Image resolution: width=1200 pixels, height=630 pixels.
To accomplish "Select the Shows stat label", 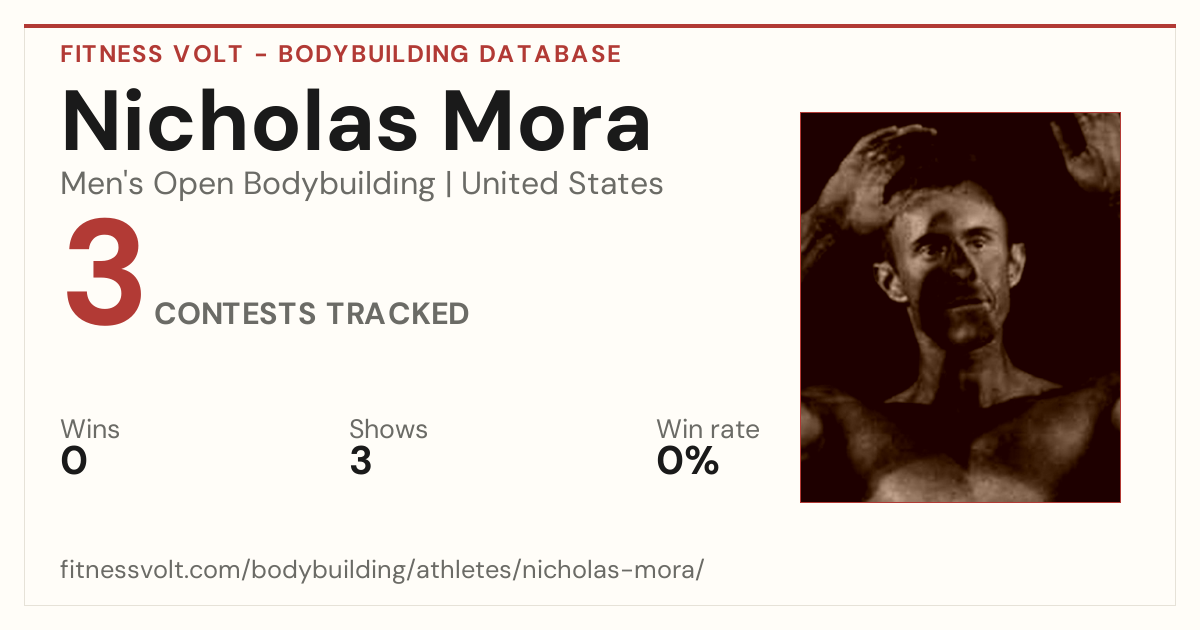I will point(388,429).
